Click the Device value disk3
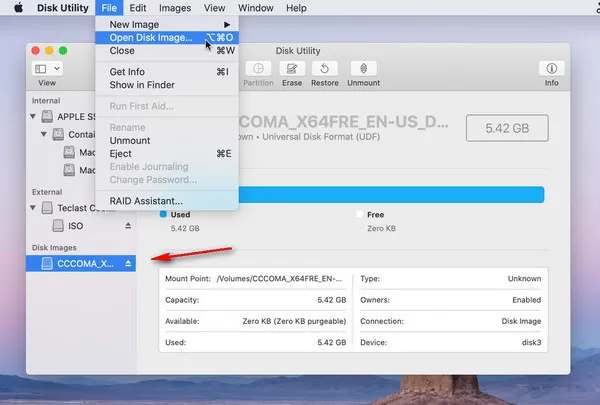Screen dimensions: 600x405 pos(531,342)
